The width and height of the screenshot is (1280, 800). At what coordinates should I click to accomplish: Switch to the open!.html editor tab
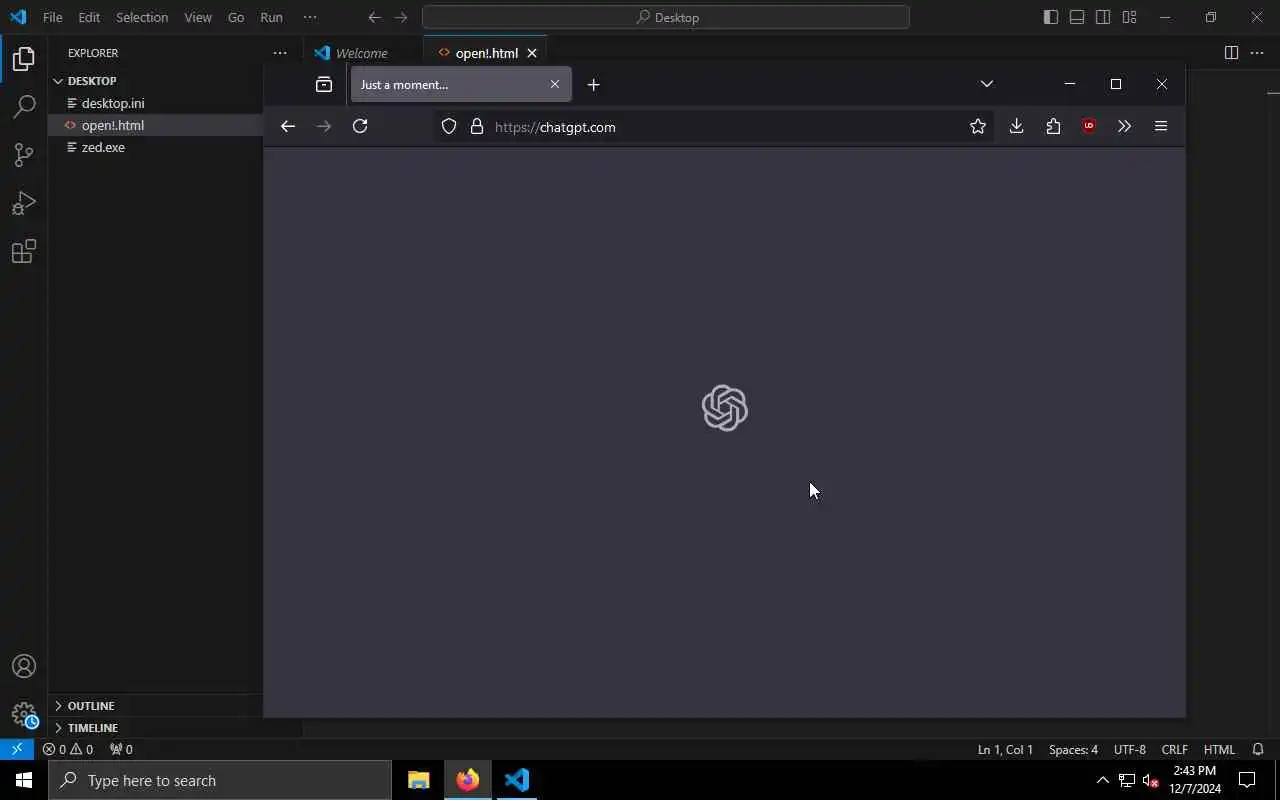486,53
